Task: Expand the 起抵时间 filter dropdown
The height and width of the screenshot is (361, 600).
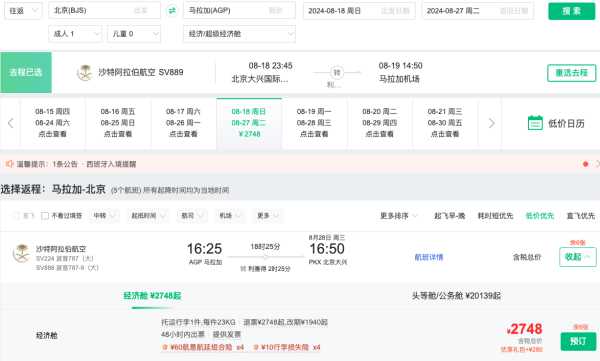Action: point(148,216)
